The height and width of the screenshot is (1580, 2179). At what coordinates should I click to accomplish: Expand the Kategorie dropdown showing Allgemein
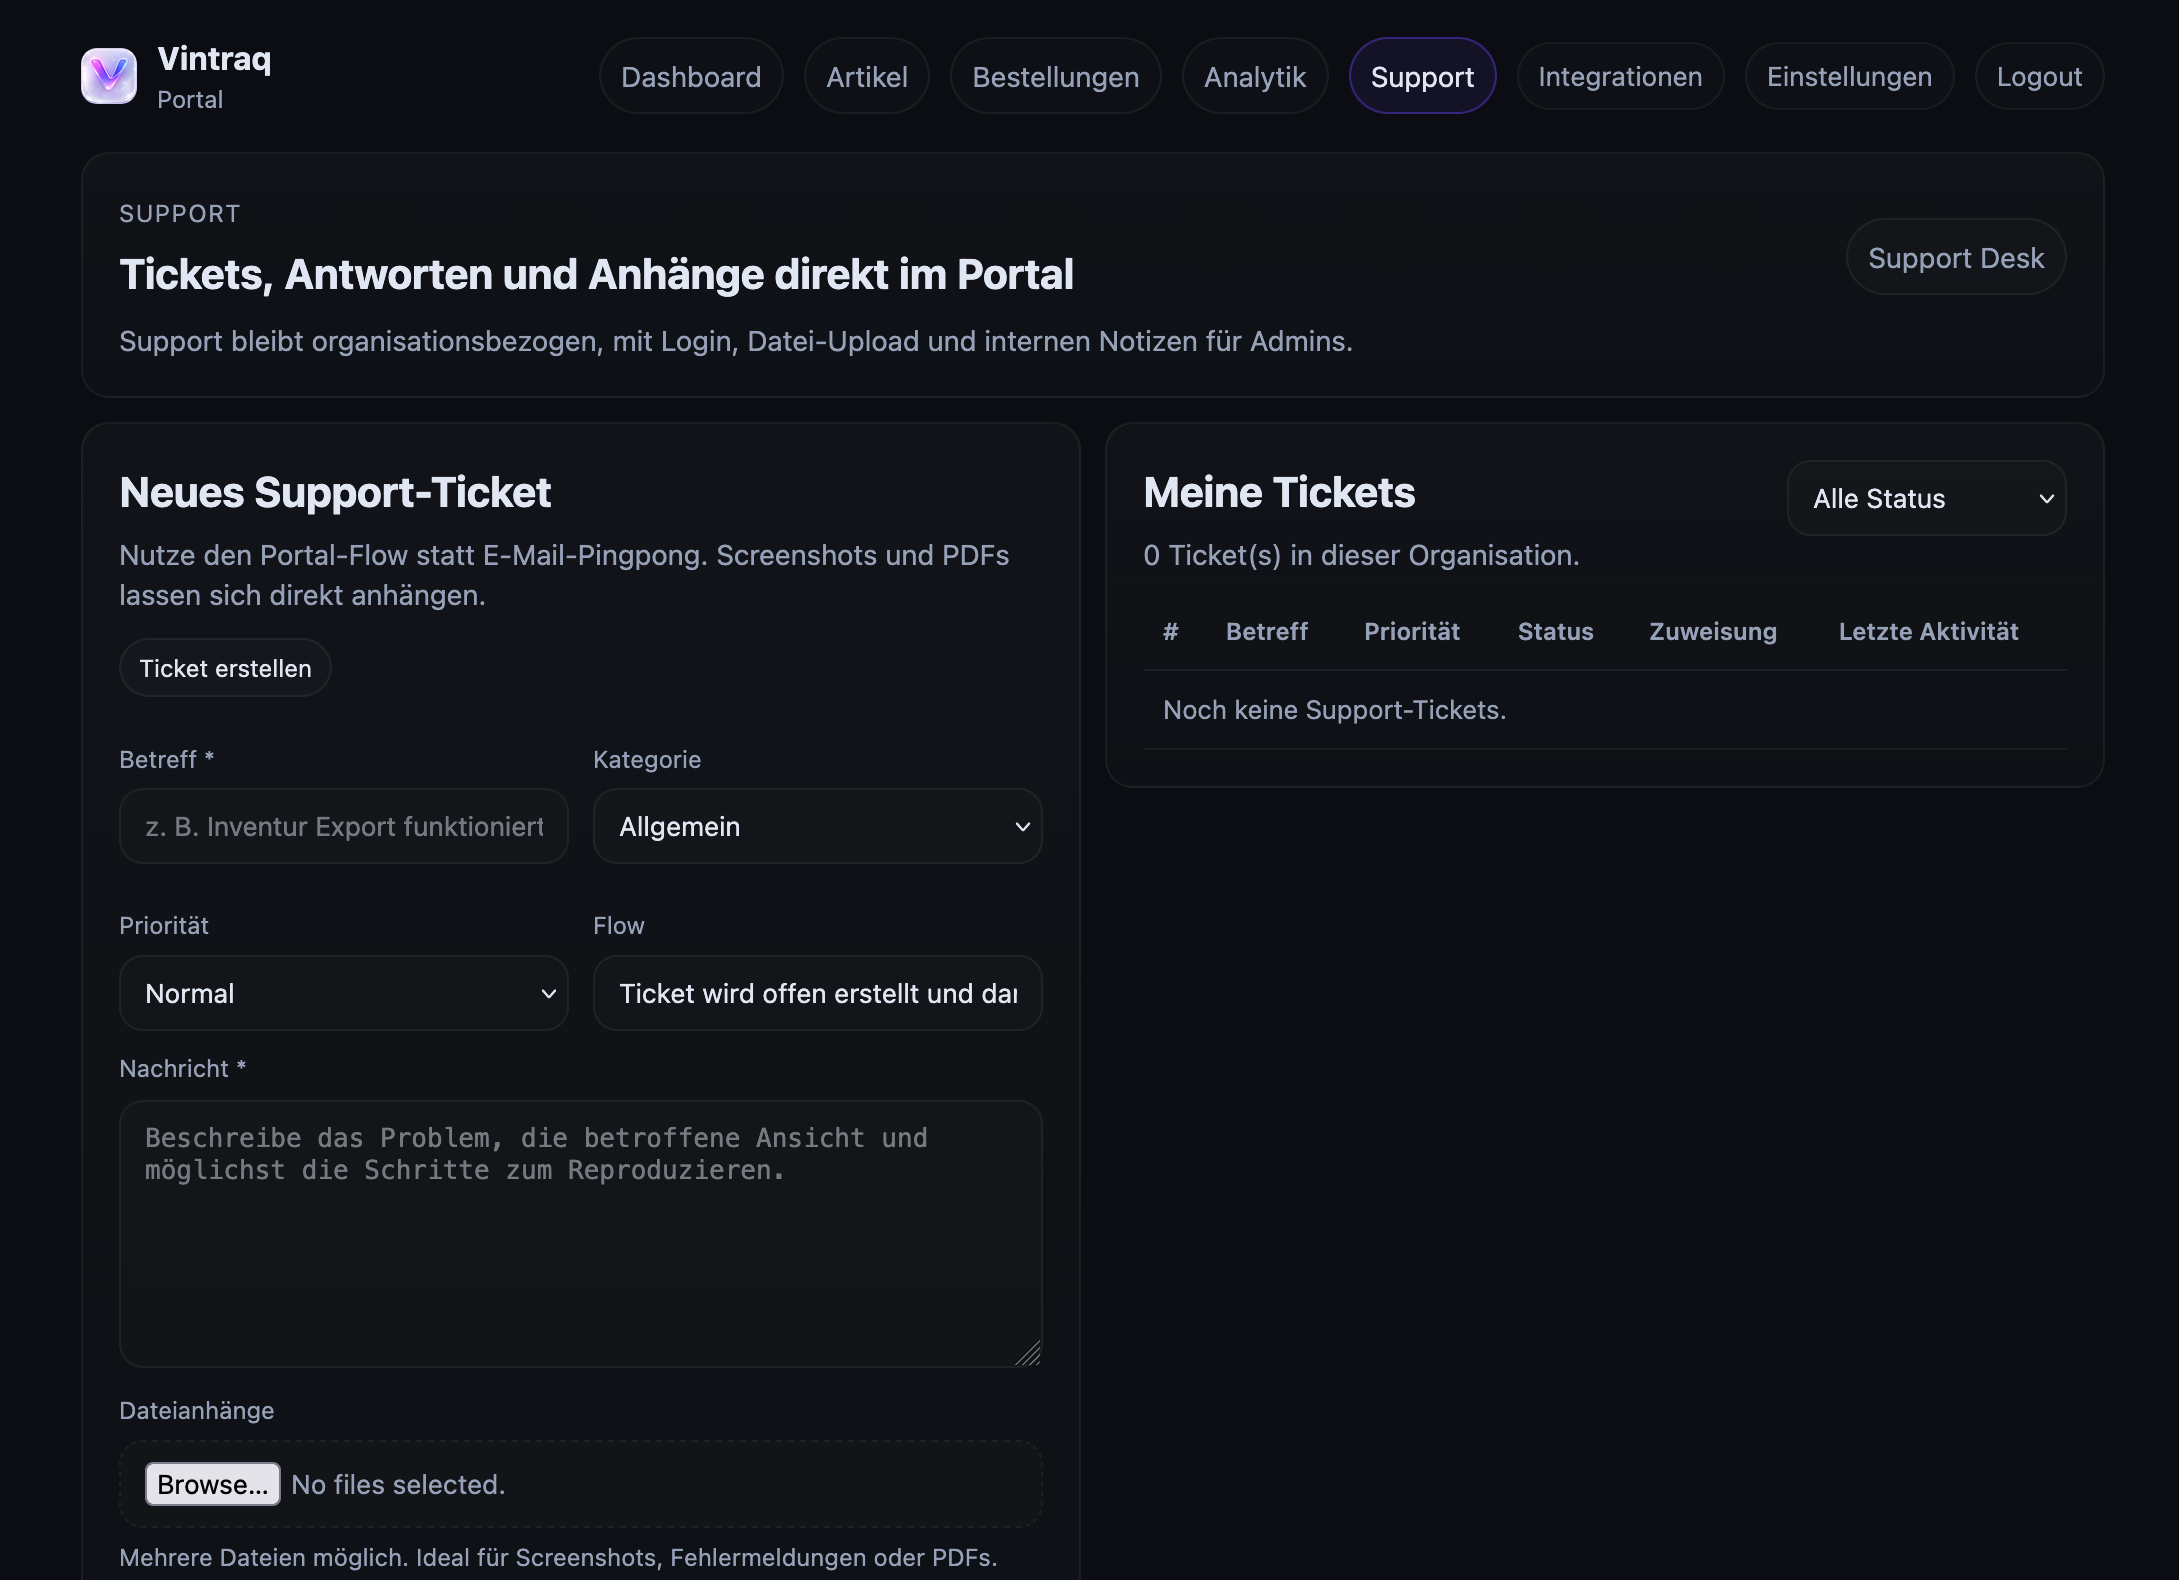(817, 827)
